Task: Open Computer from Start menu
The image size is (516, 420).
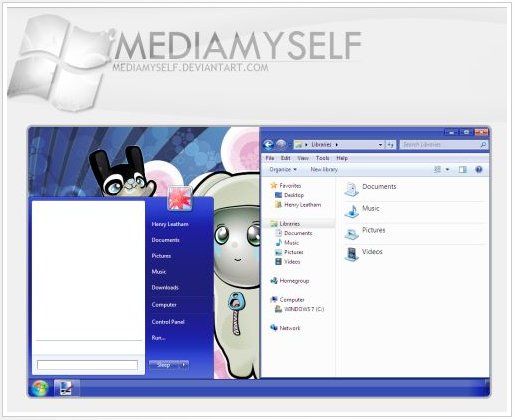Action: point(164,305)
